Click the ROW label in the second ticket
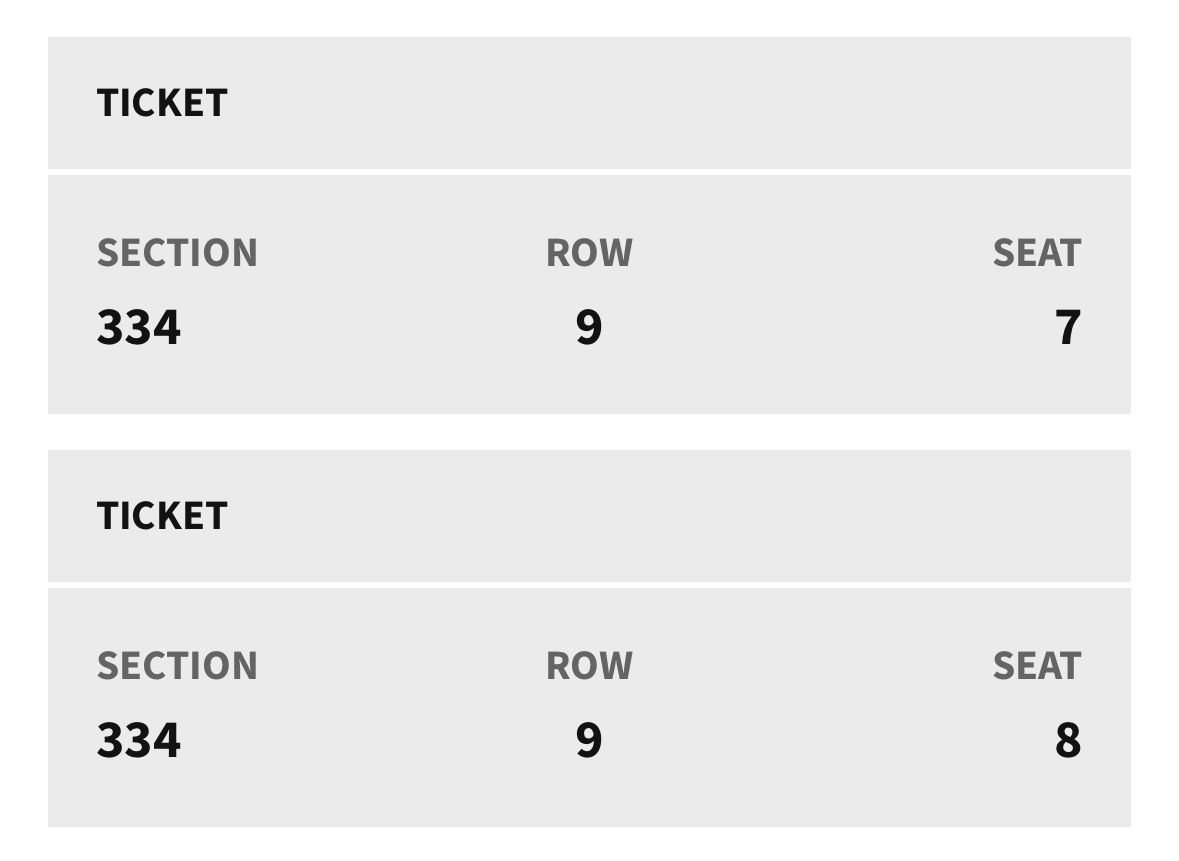Image resolution: width=1179 pixels, height=861 pixels. point(589,666)
